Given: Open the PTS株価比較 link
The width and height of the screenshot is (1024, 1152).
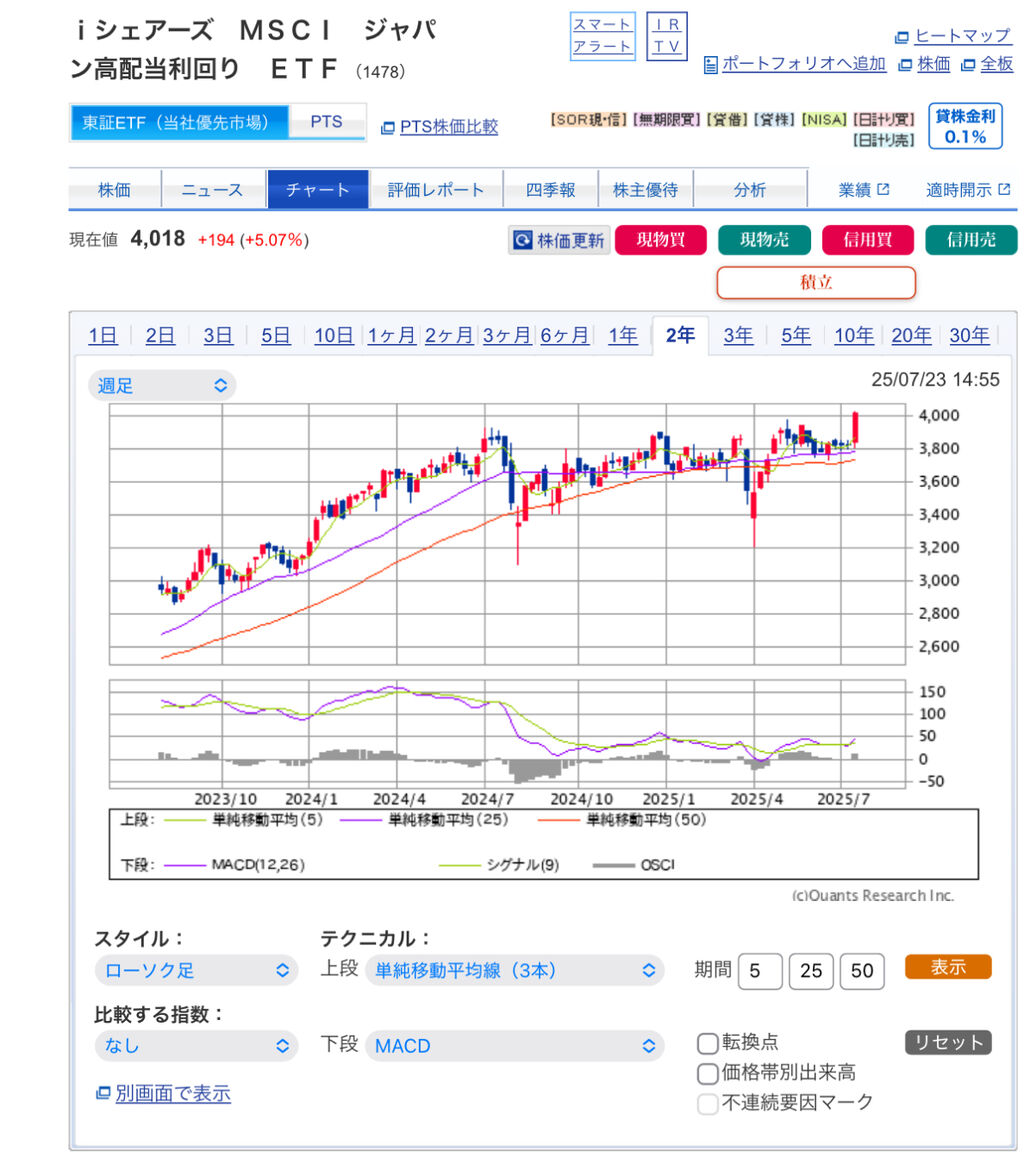Looking at the screenshot, I should [x=449, y=127].
